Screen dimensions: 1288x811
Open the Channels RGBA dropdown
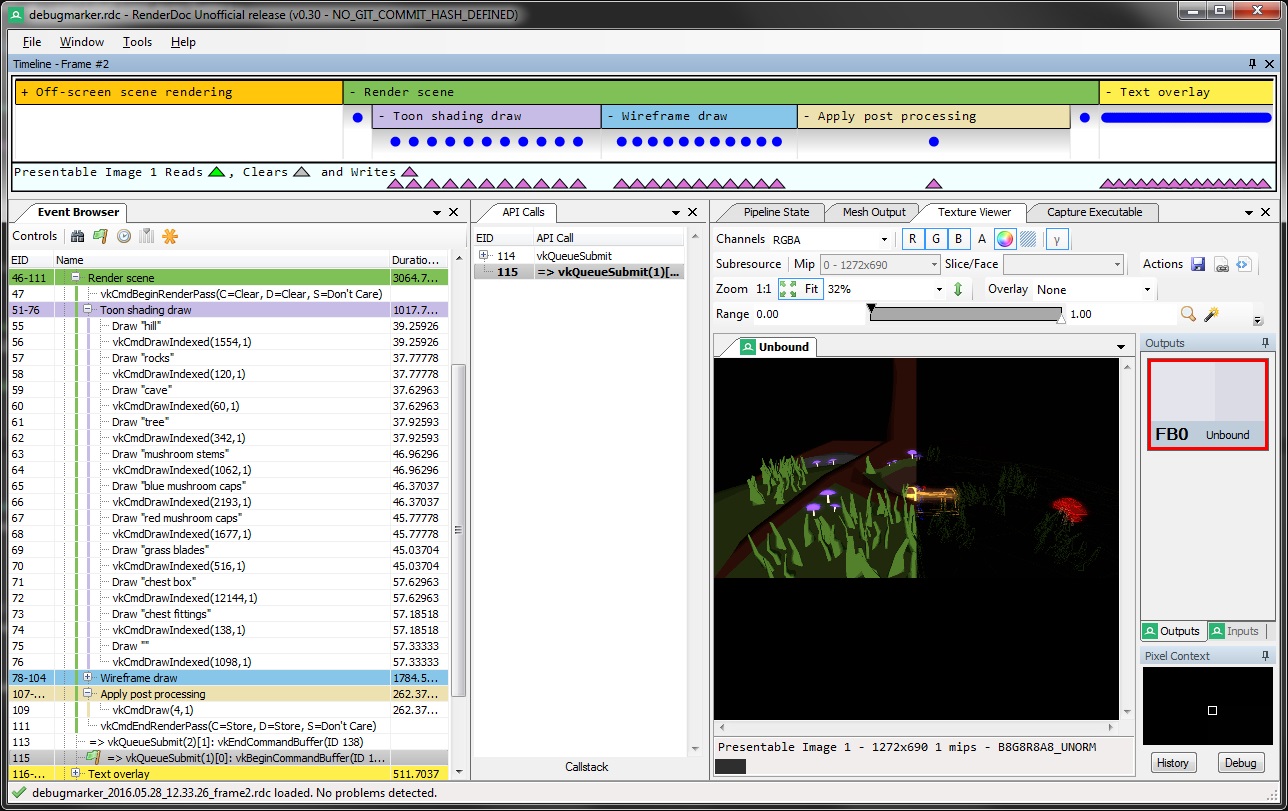coord(830,239)
